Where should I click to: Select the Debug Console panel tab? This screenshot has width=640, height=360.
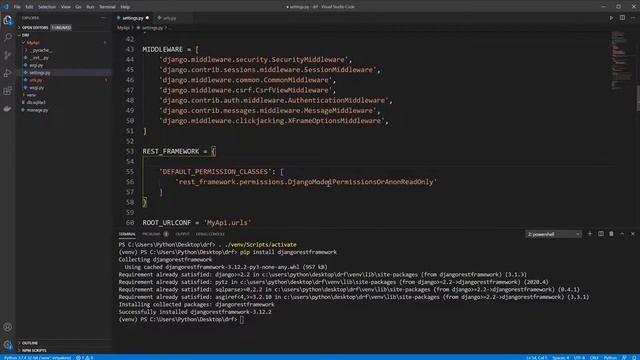coord(210,234)
